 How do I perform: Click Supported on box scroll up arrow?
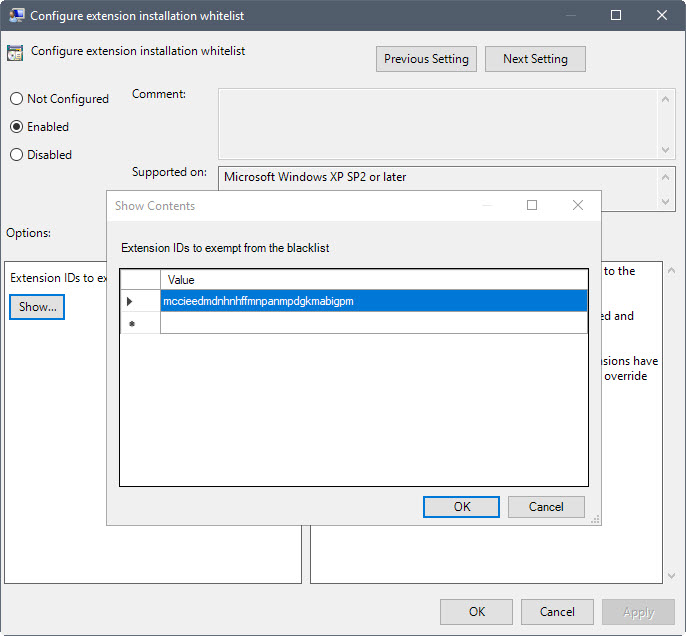(x=665, y=177)
